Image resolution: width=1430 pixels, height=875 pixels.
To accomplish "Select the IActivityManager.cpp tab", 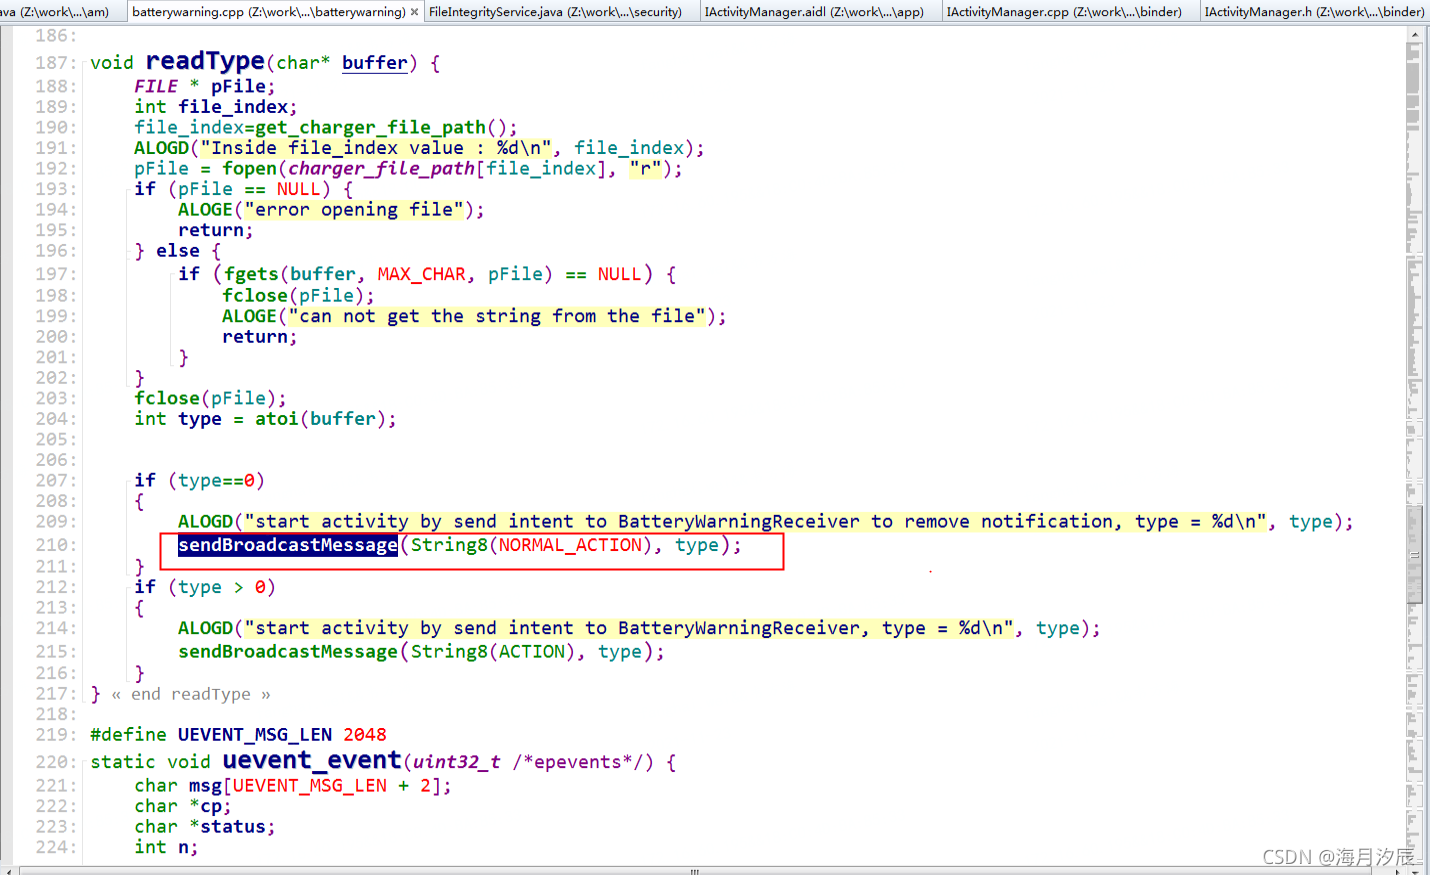I will click(1068, 12).
